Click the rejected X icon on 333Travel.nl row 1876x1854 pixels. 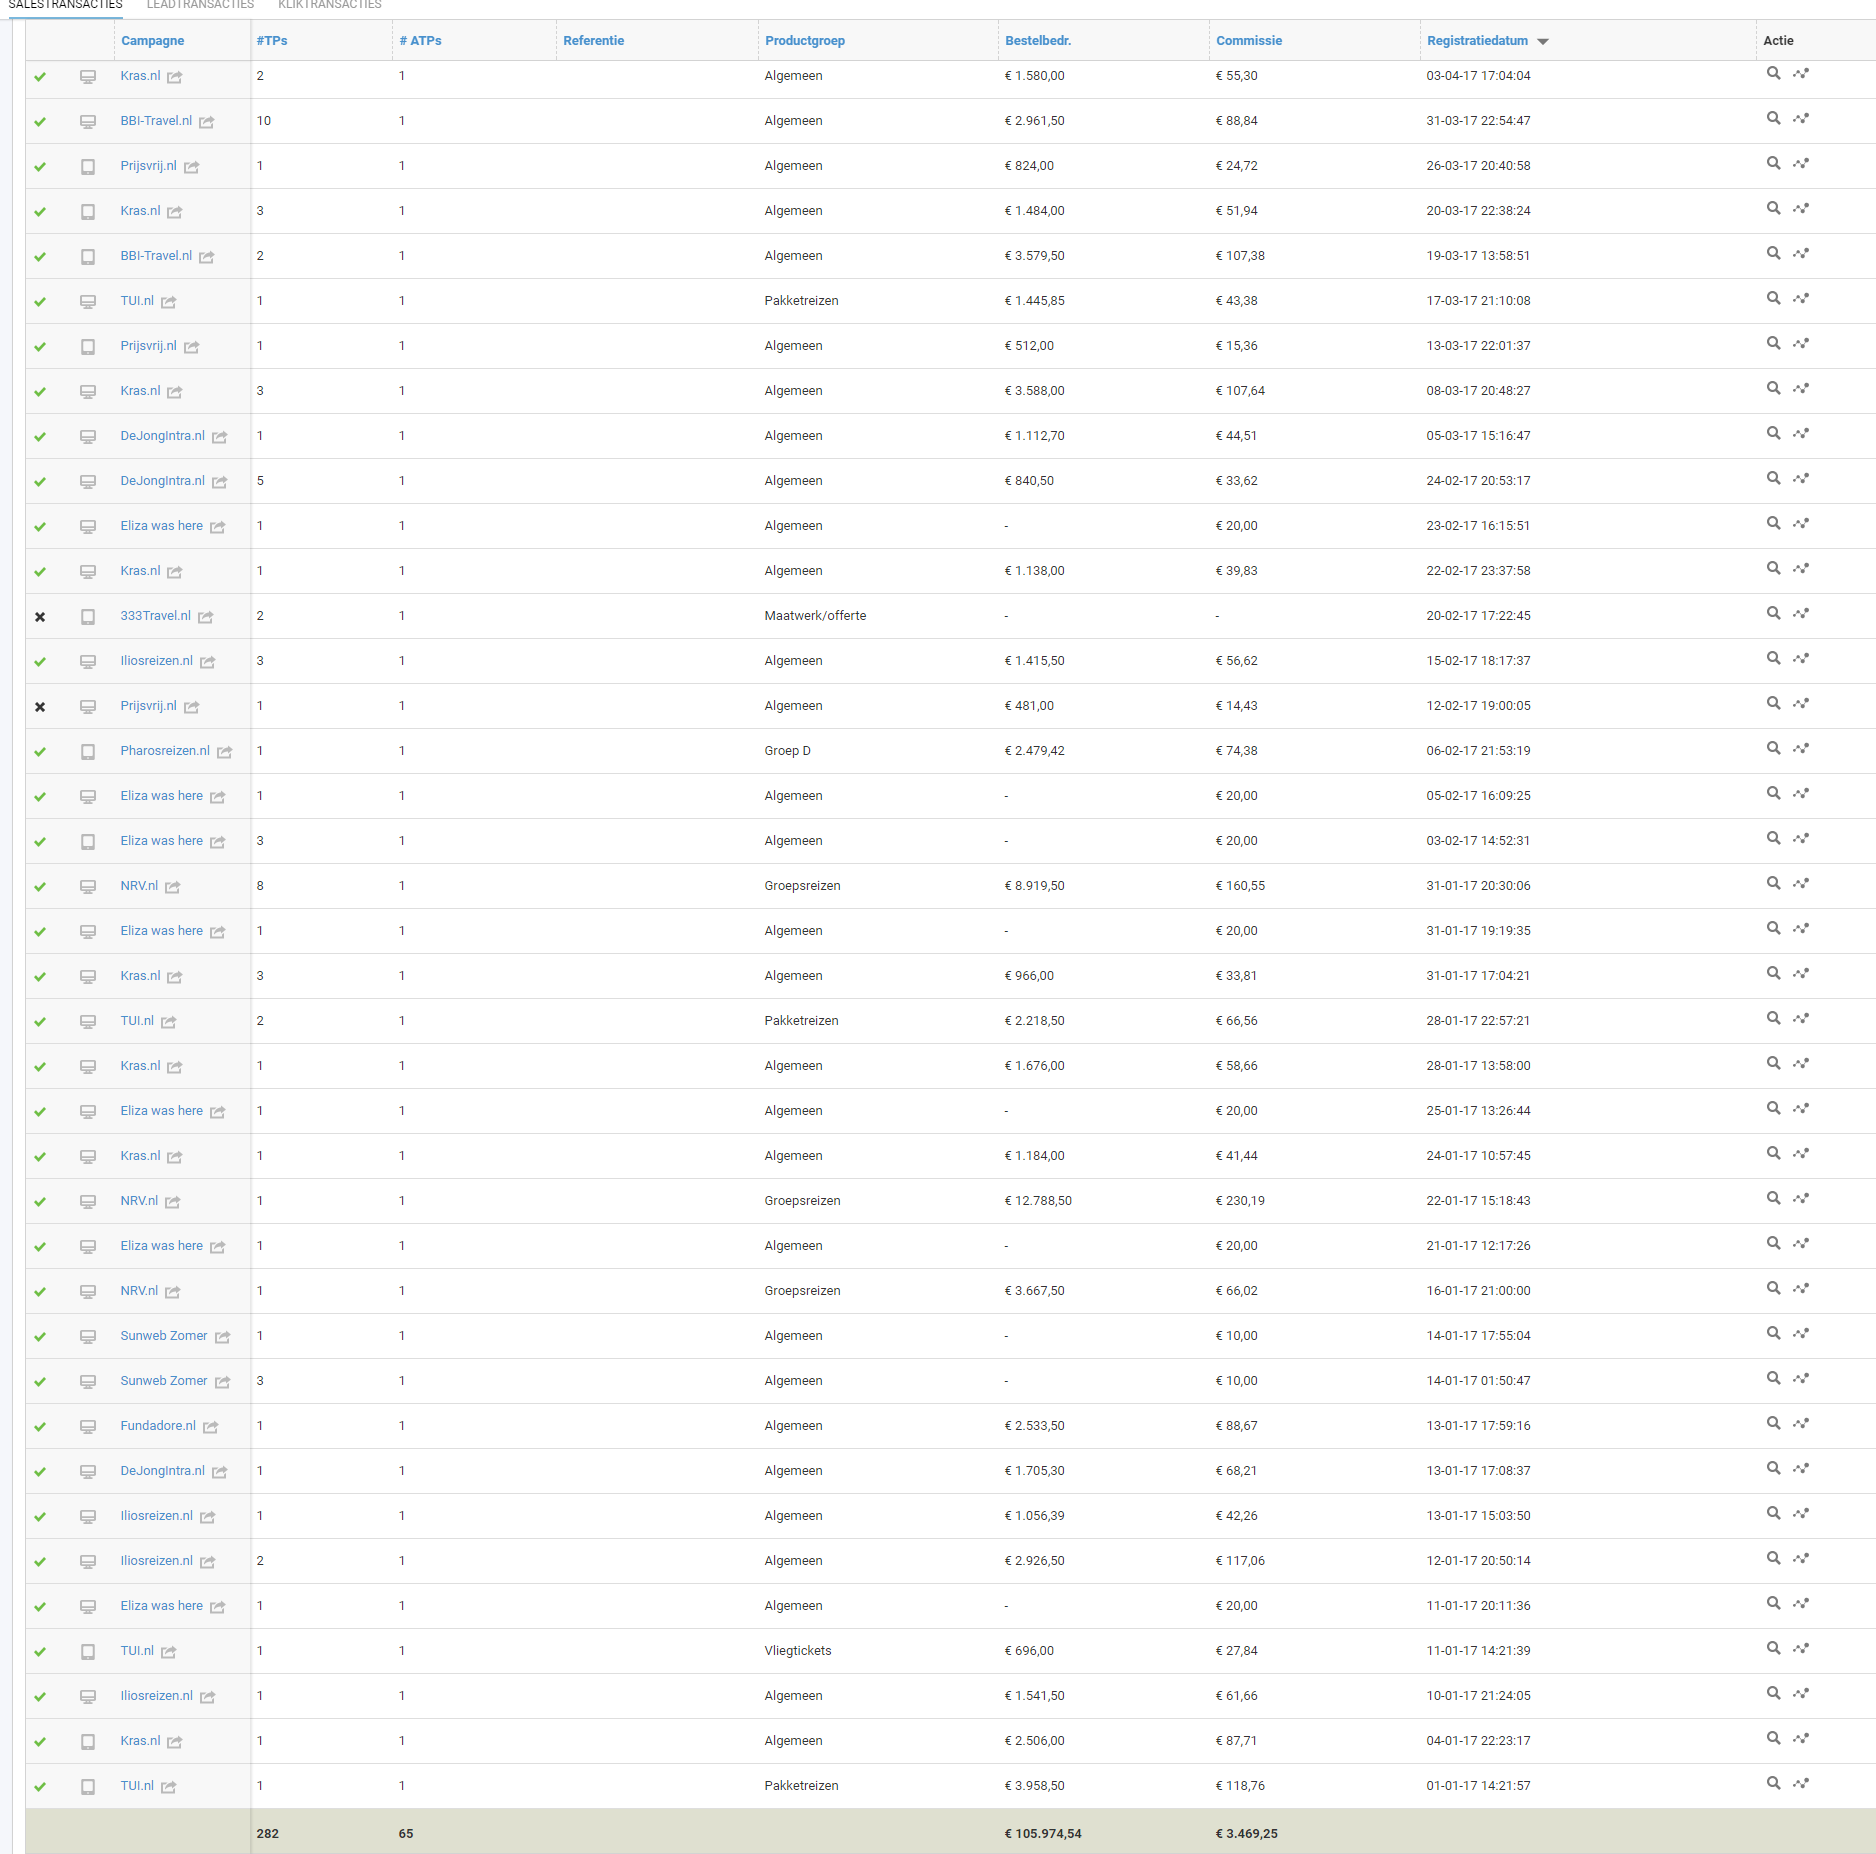(40, 617)
